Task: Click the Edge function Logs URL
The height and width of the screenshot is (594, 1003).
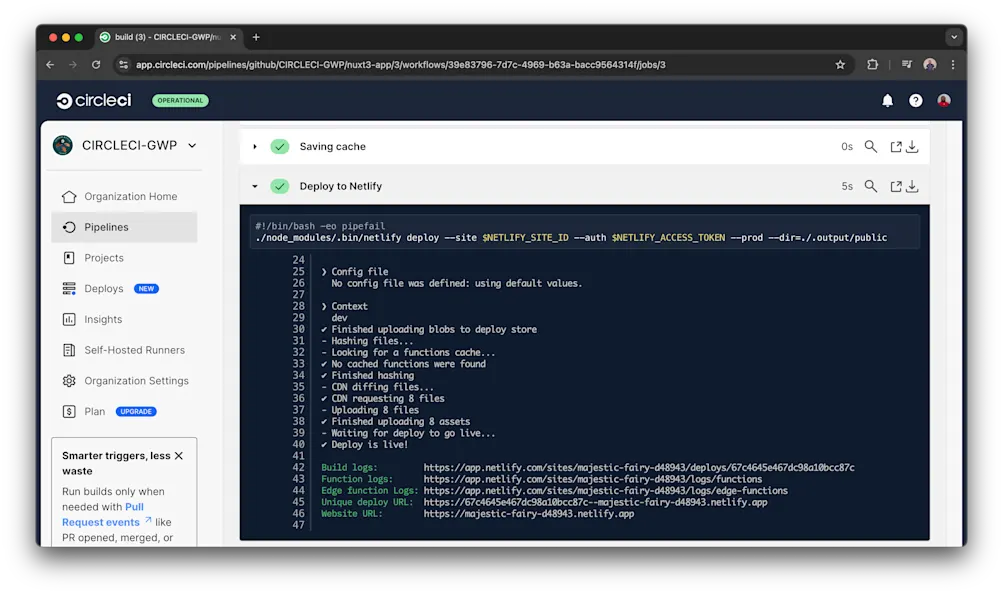Action: (605, 490)
